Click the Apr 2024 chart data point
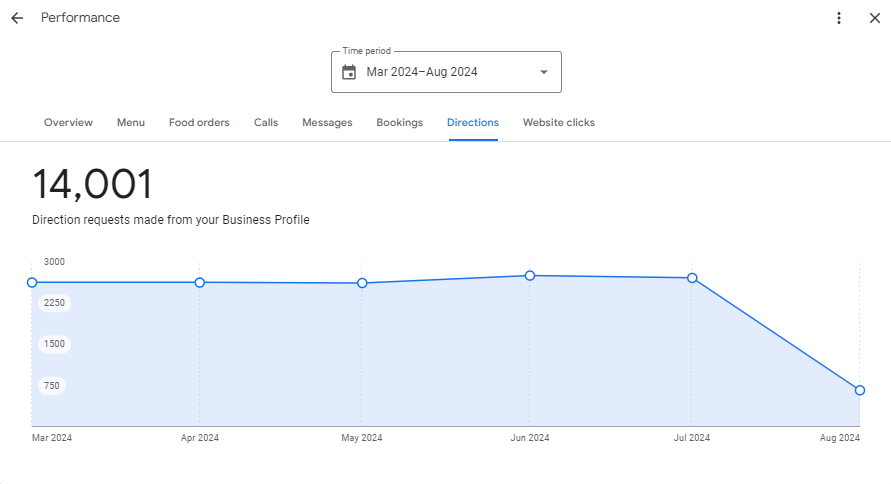 200,283
